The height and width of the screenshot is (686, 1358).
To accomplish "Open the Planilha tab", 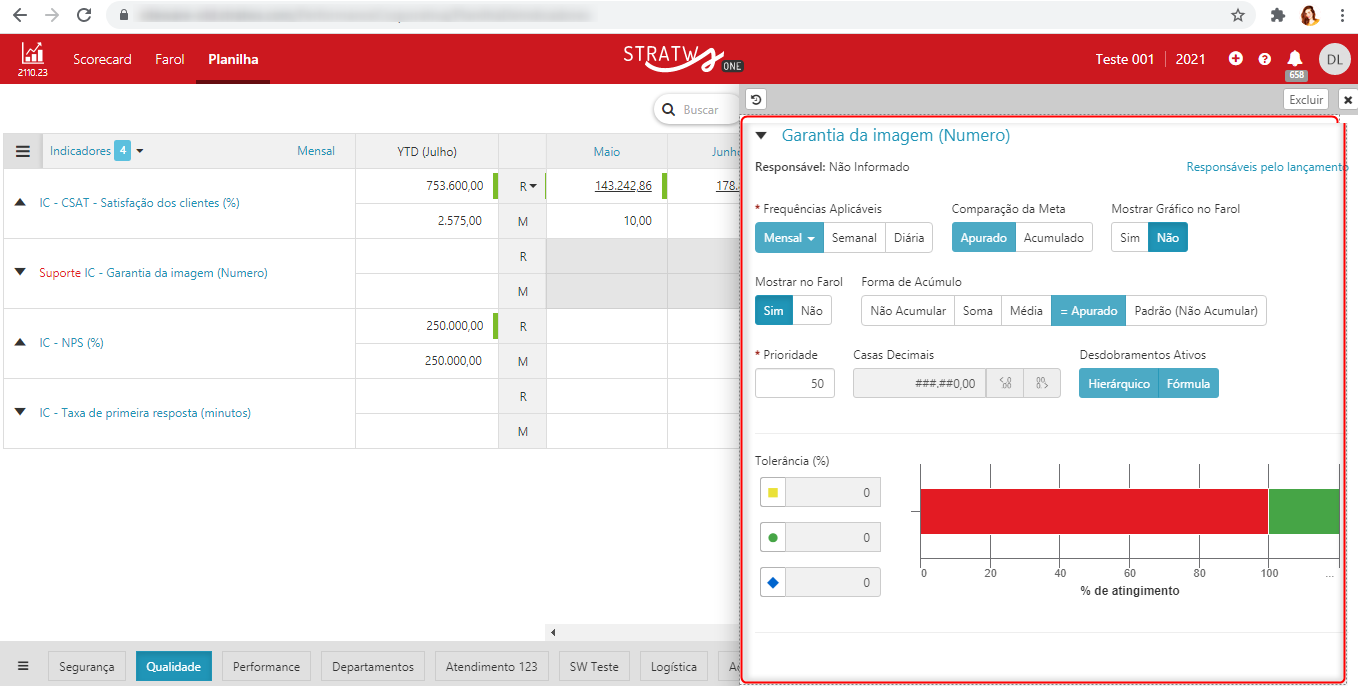I will (233, 59).
